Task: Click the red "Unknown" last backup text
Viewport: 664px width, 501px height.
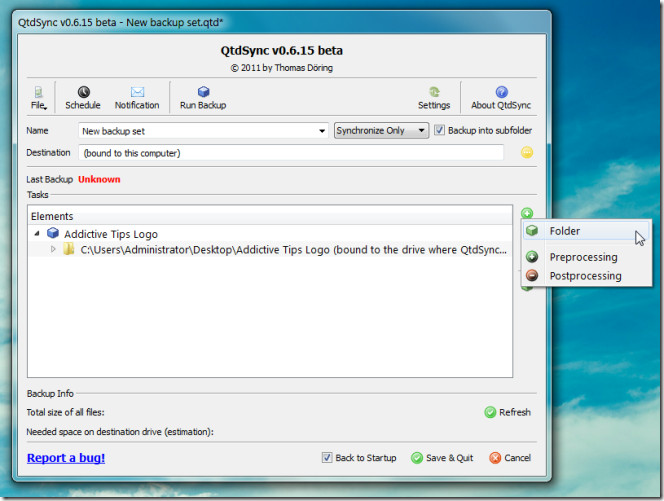Action: click(x=99, y=179)
